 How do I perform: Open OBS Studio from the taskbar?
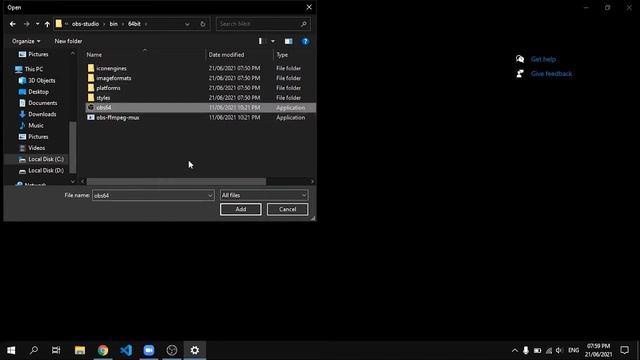pyautogui.click(x=172, y=350)
